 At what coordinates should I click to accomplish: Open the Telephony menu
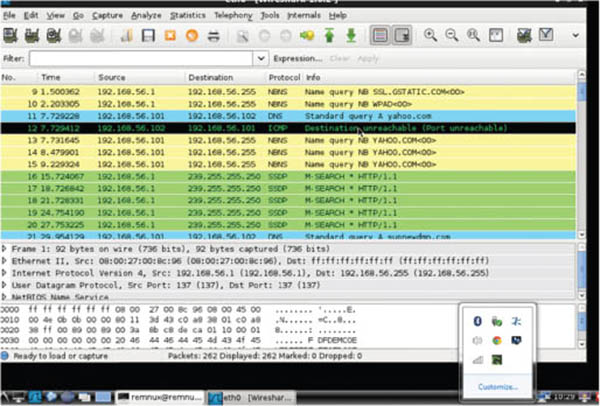tap(233, 16)
